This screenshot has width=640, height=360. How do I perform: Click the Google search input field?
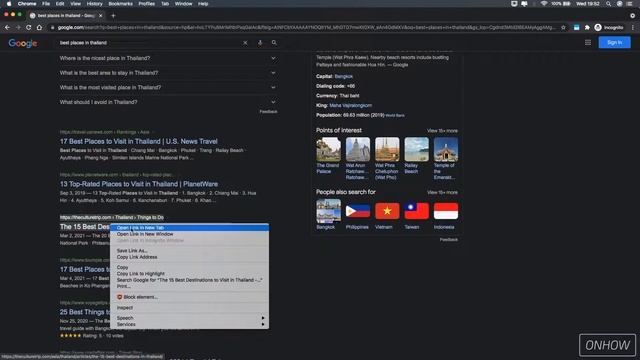(149, 42)
